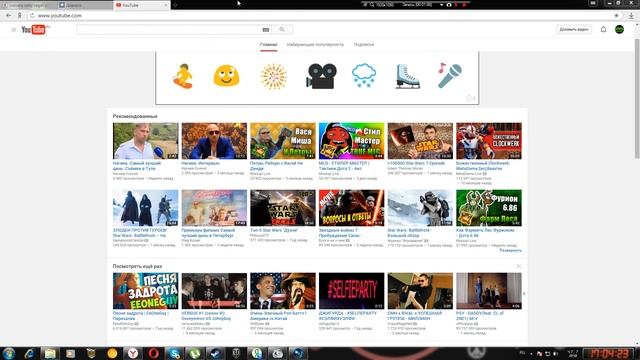Screen dimensions: 640x360
Task: Select the Подписки tab
Action: coord(364,44)
